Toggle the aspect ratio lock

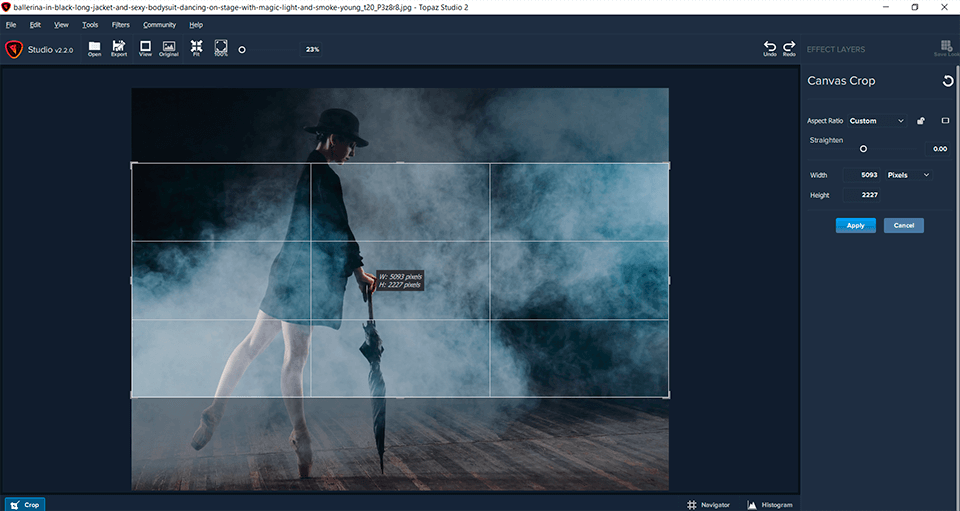point(920,121)
